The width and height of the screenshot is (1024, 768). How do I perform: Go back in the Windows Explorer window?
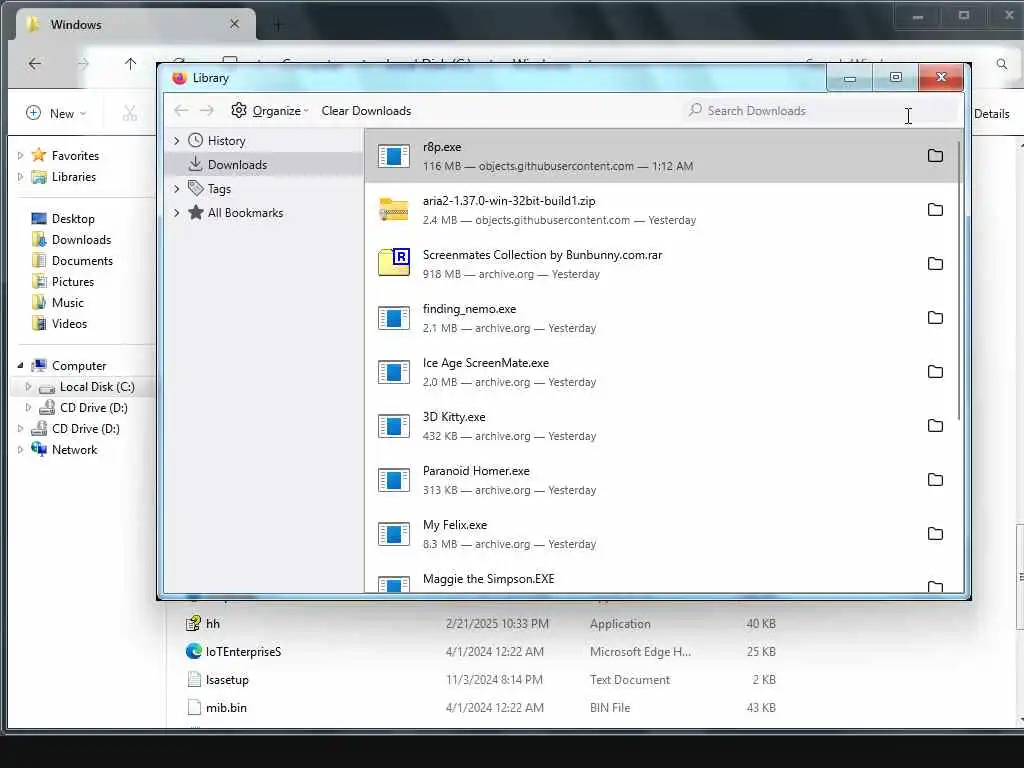pyautogui.click(x=35, y=63)
